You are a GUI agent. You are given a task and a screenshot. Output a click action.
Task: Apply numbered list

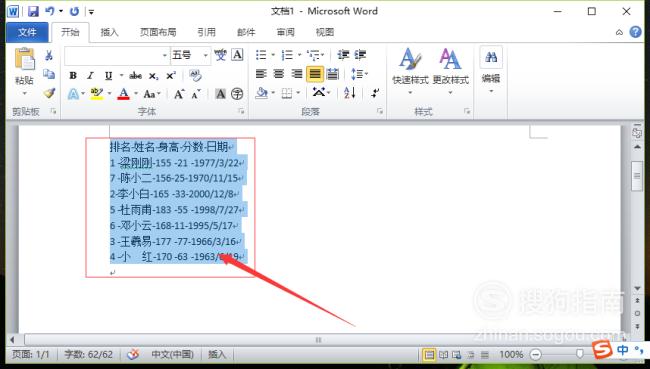pos(287,55)
